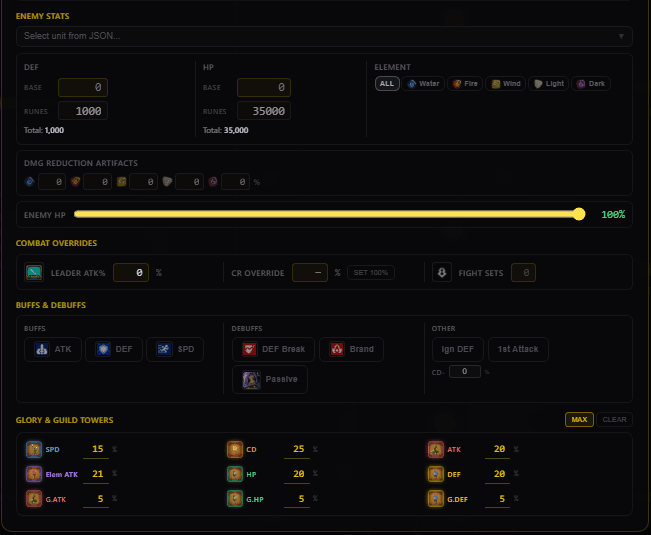The width and height of the screenshot is (651, 535).
Task: Click the G.HP guild tower icon
Action: point(235,499)
